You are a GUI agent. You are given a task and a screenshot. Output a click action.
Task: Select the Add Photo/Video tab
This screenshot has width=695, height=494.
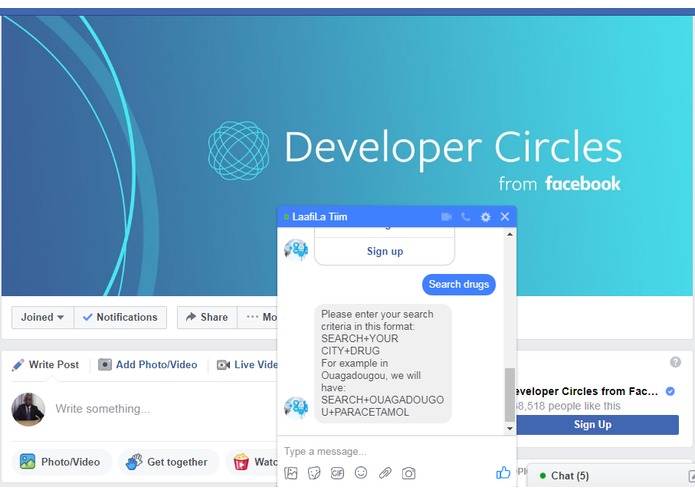tap(148, 365)
